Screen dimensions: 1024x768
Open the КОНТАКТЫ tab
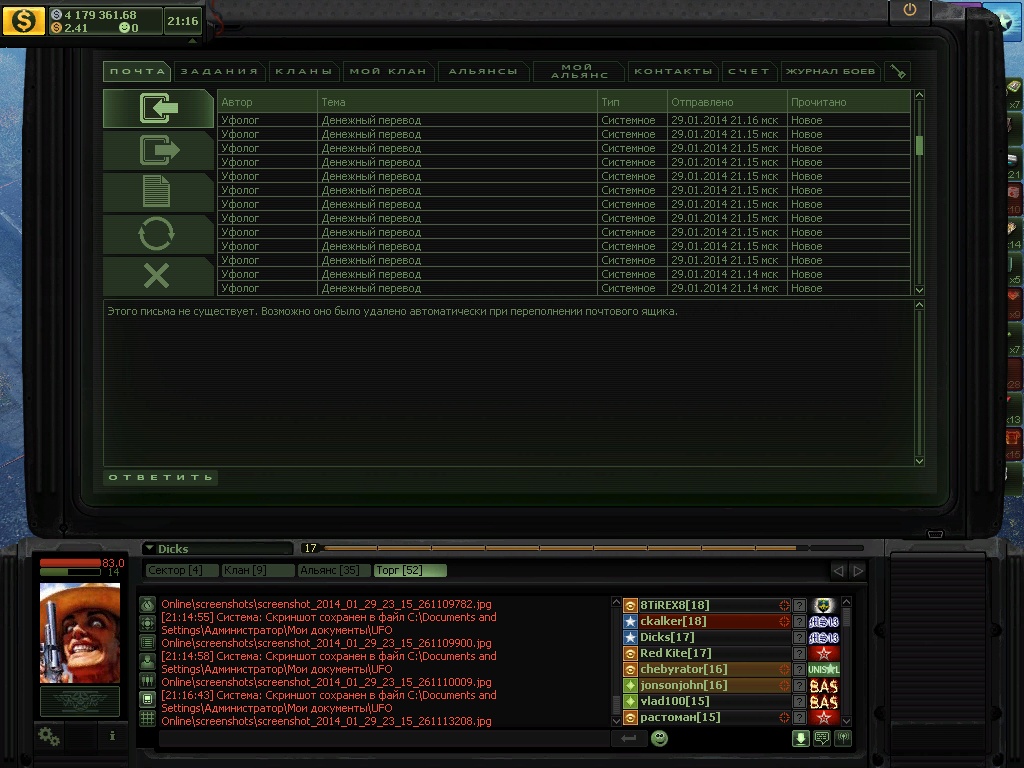click(673, 71)
